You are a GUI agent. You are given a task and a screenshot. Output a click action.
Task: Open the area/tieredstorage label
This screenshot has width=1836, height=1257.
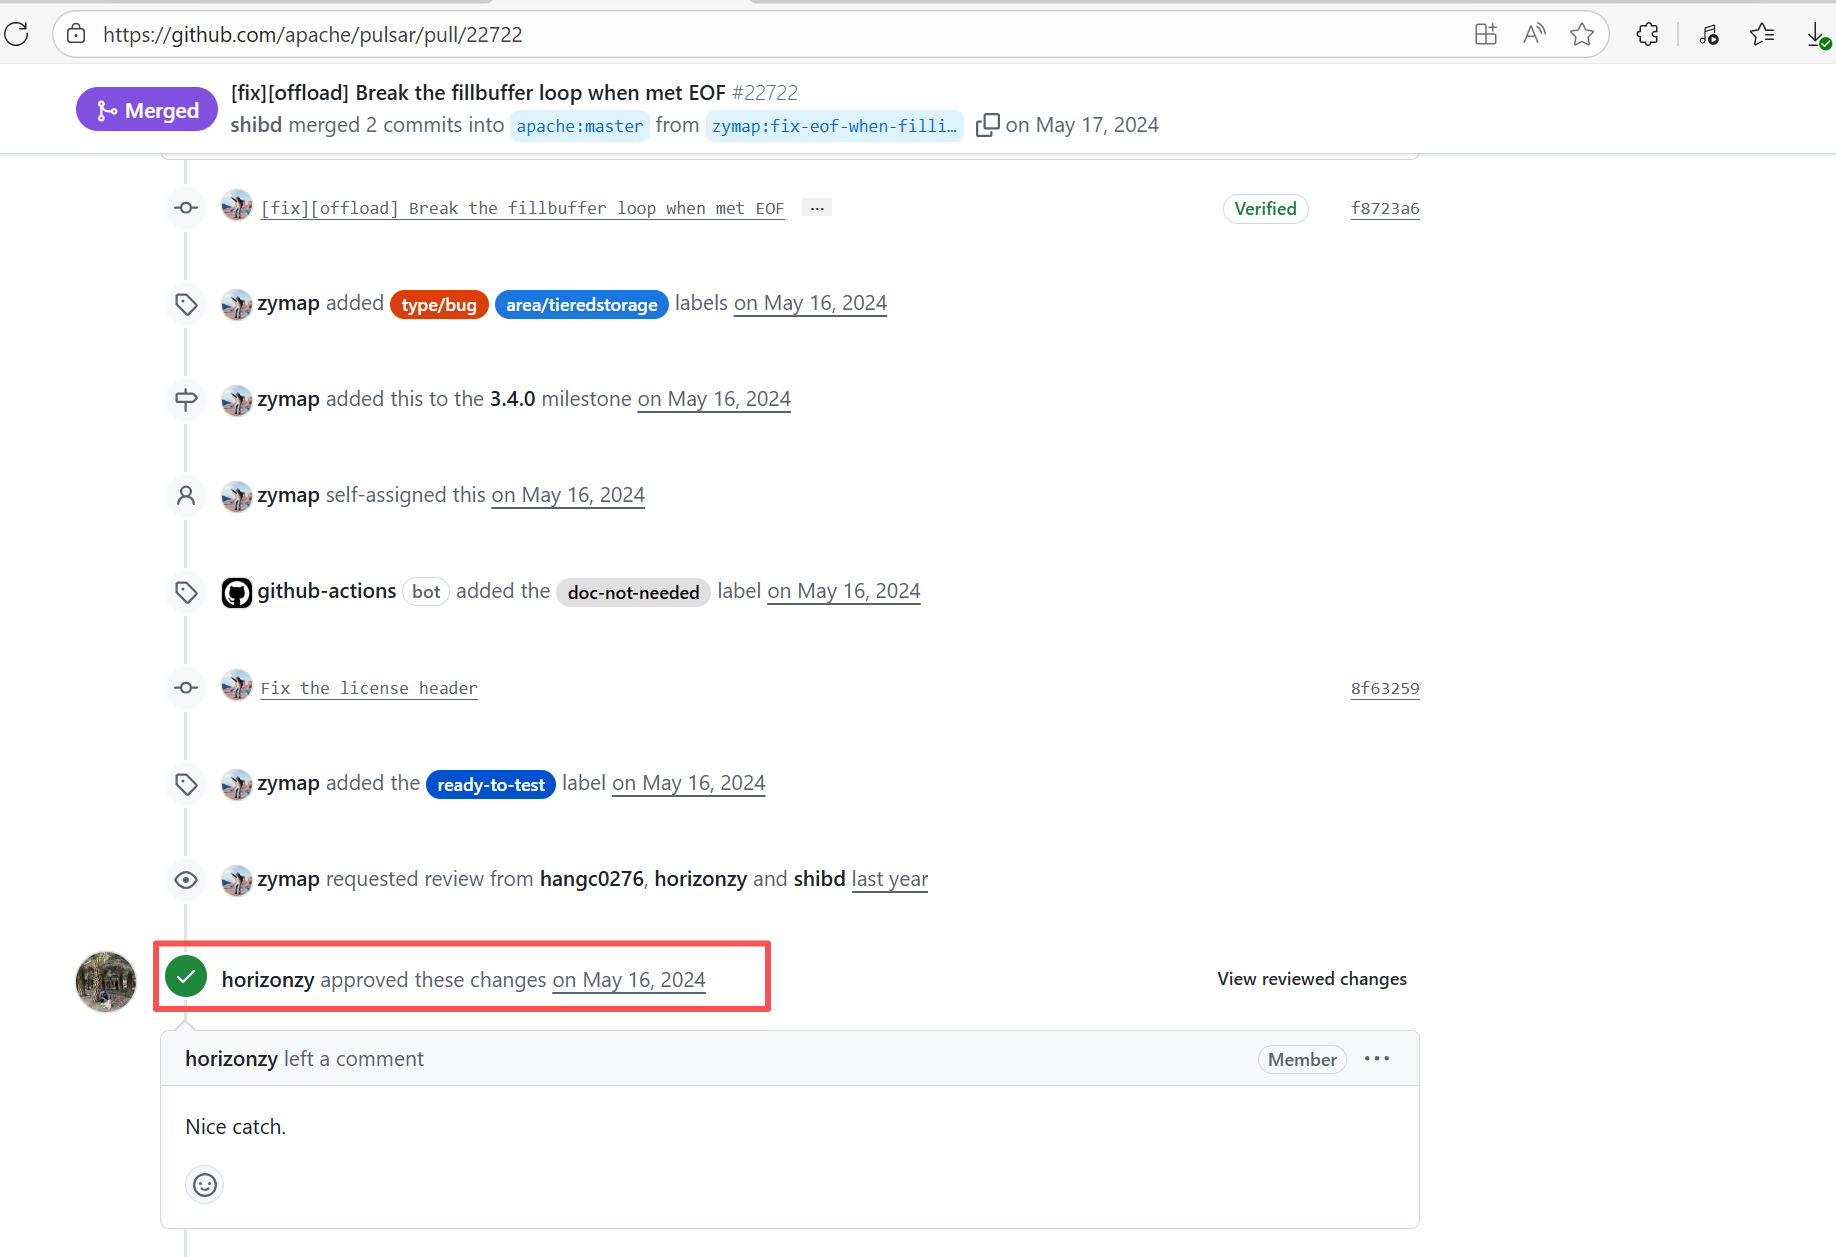point(581,304)
